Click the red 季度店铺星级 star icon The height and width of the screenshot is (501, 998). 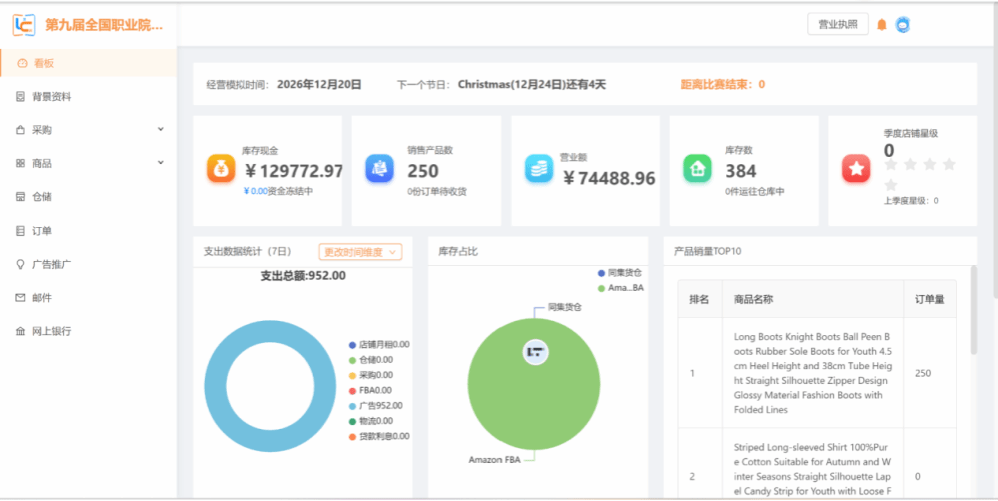856,169
